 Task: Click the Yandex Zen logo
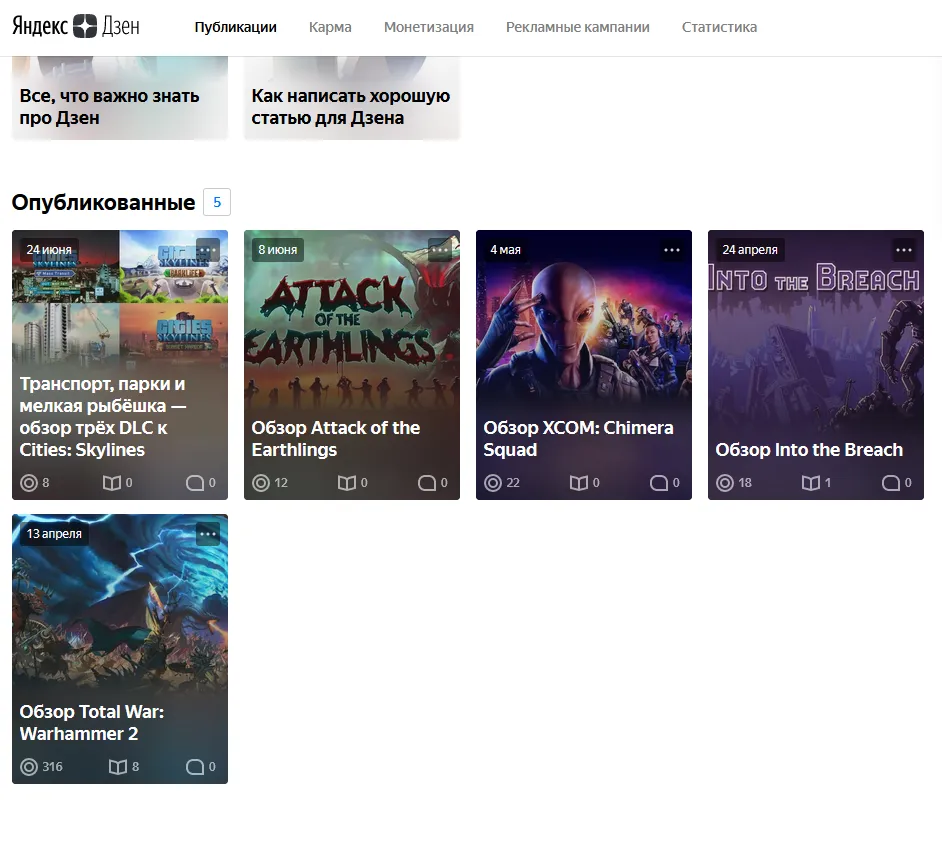[x=76, y=27]
